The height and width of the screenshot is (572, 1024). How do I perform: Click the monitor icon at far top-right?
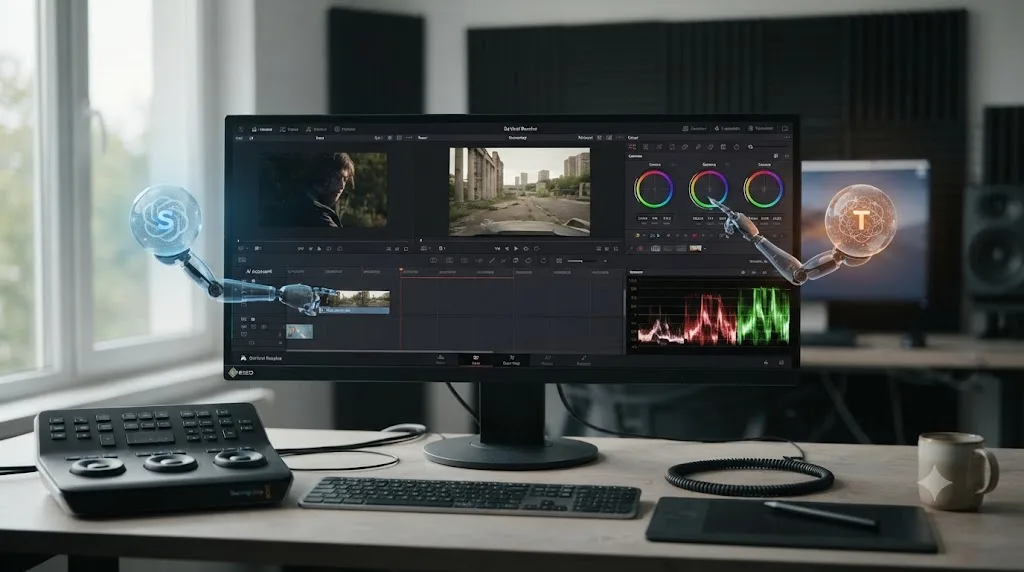pyautogui.click(x=785, y=129)
